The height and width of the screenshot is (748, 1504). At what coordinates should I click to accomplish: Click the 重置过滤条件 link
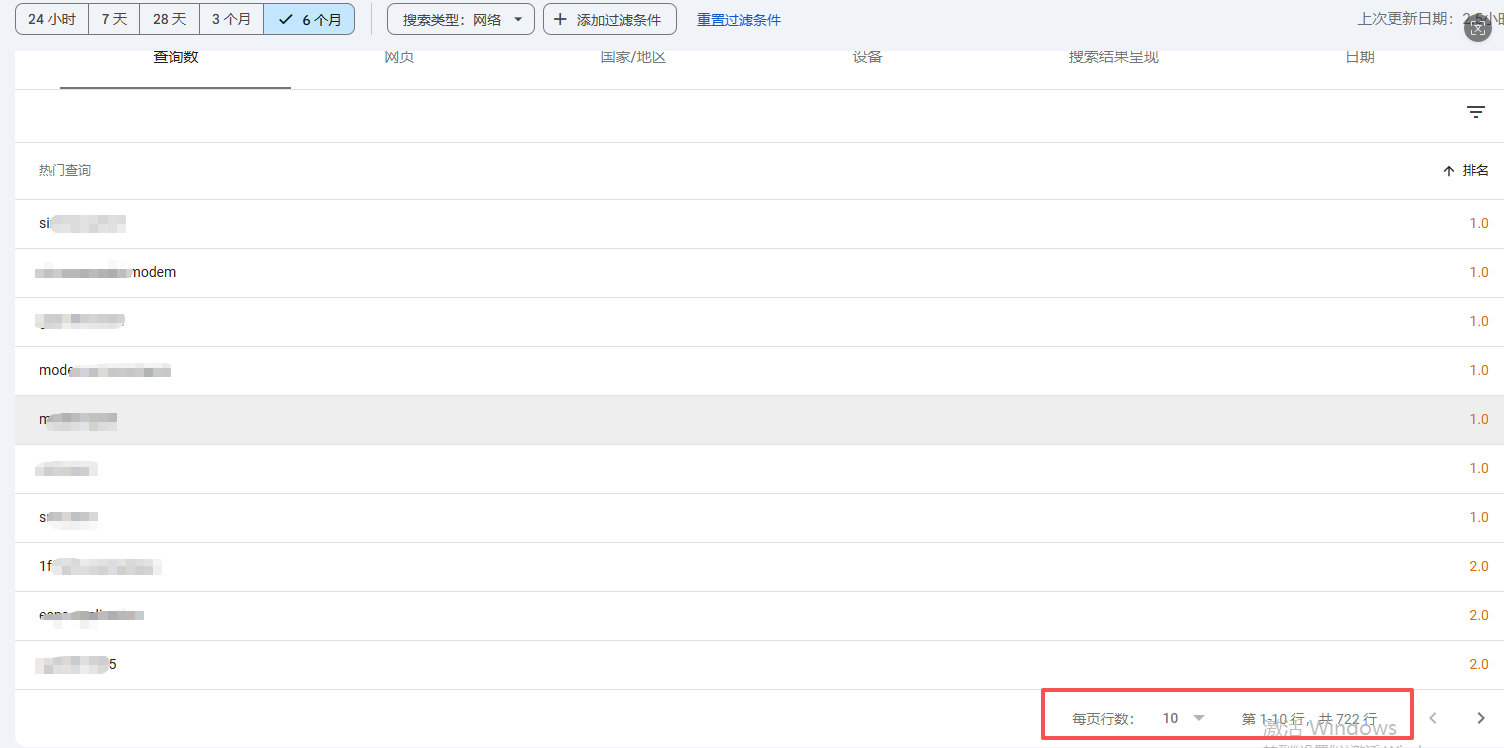(739, 20)
